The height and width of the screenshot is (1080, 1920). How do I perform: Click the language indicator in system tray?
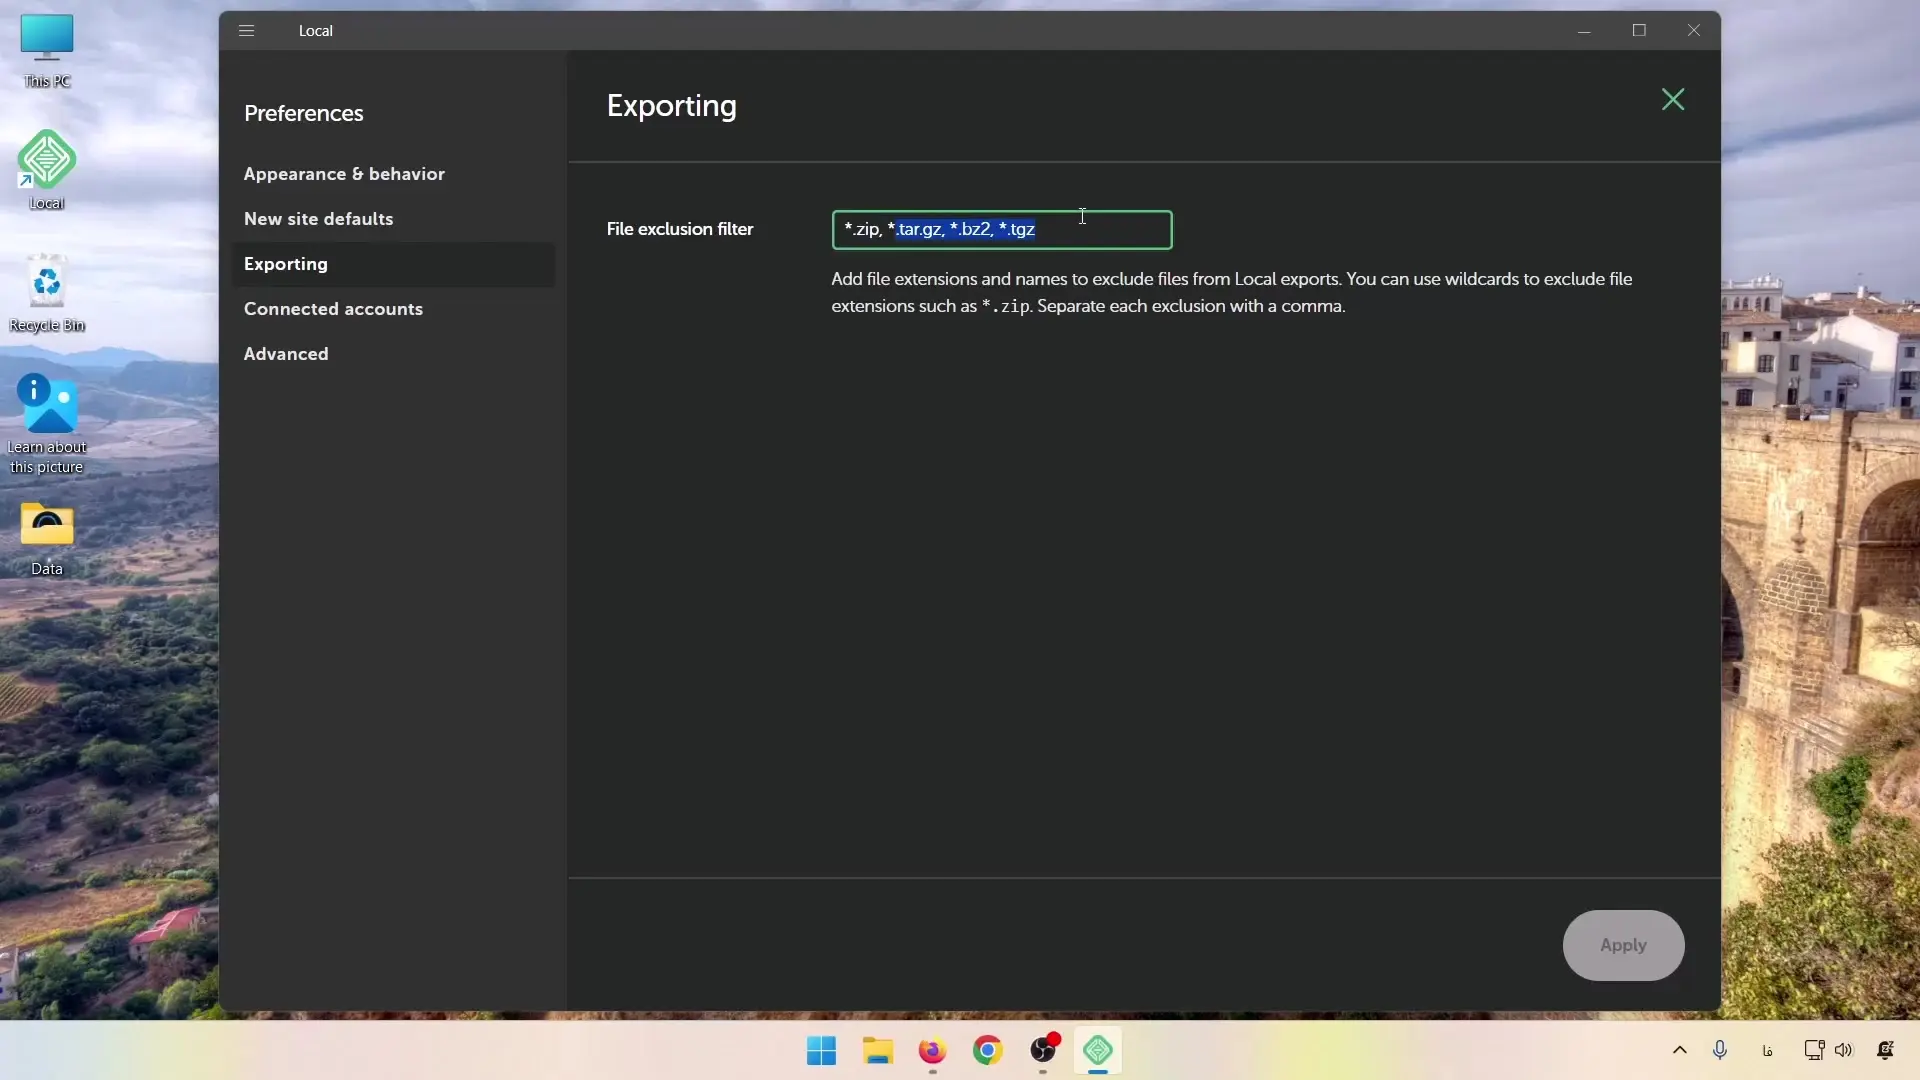point(1767,1050)
